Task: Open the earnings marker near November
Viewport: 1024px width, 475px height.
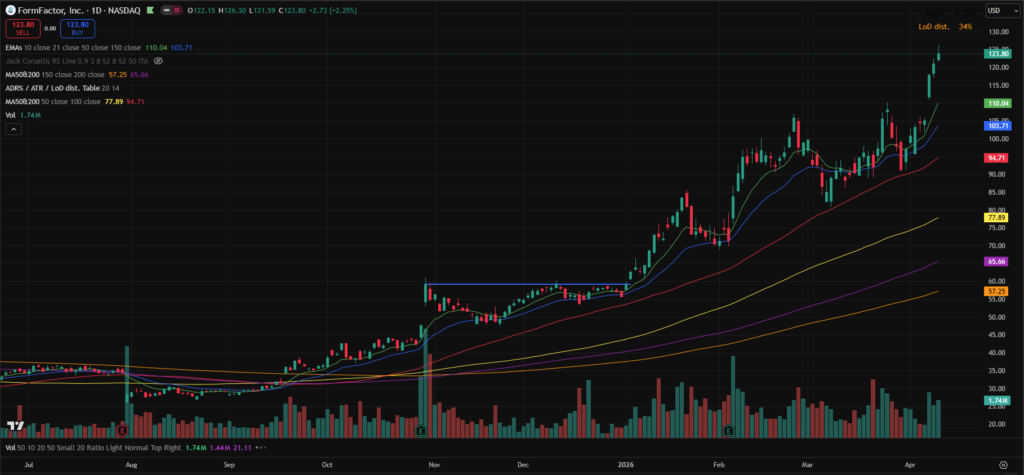Action: click(x=421, y=430)
